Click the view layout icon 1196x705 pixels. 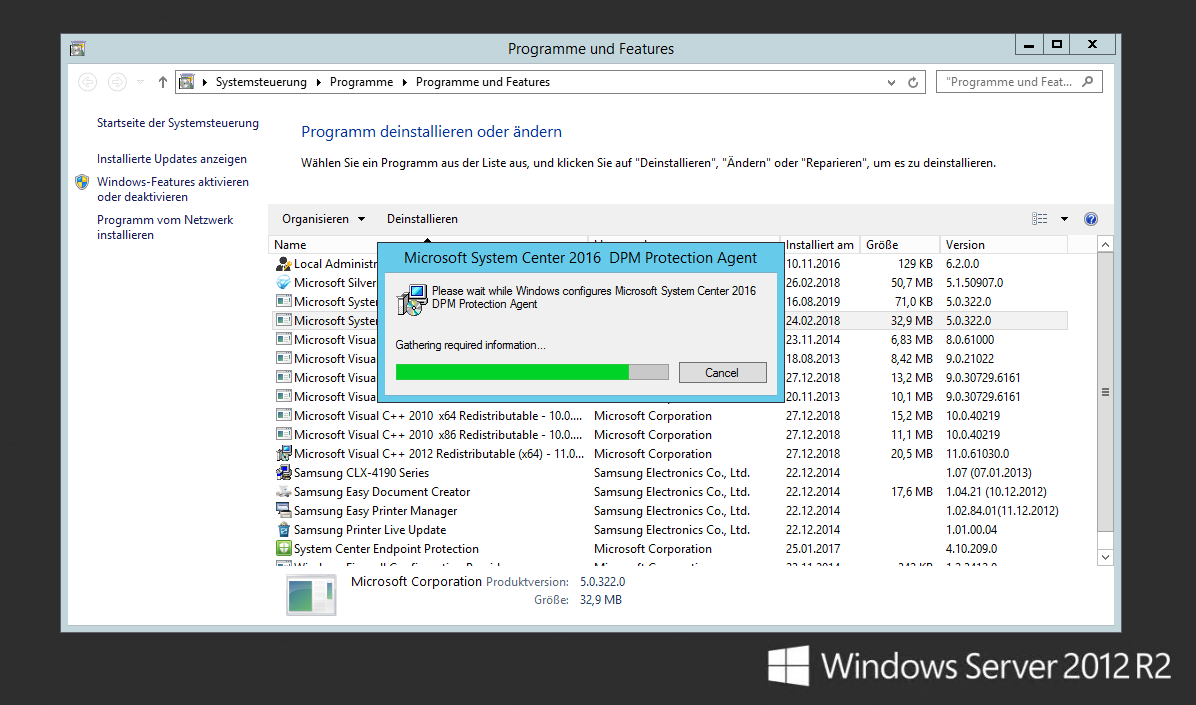tap(1040, 219)
